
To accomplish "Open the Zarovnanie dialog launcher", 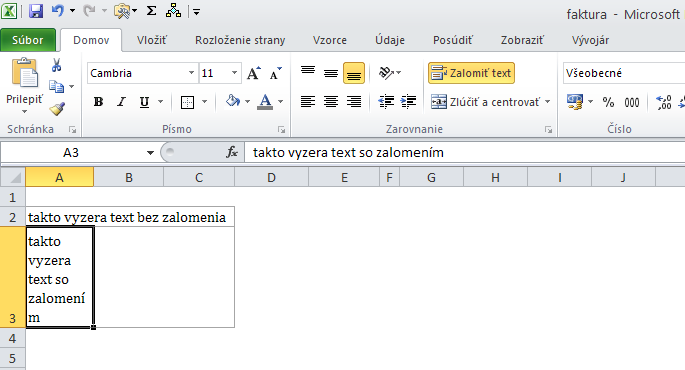I will (x=548, y=130).
